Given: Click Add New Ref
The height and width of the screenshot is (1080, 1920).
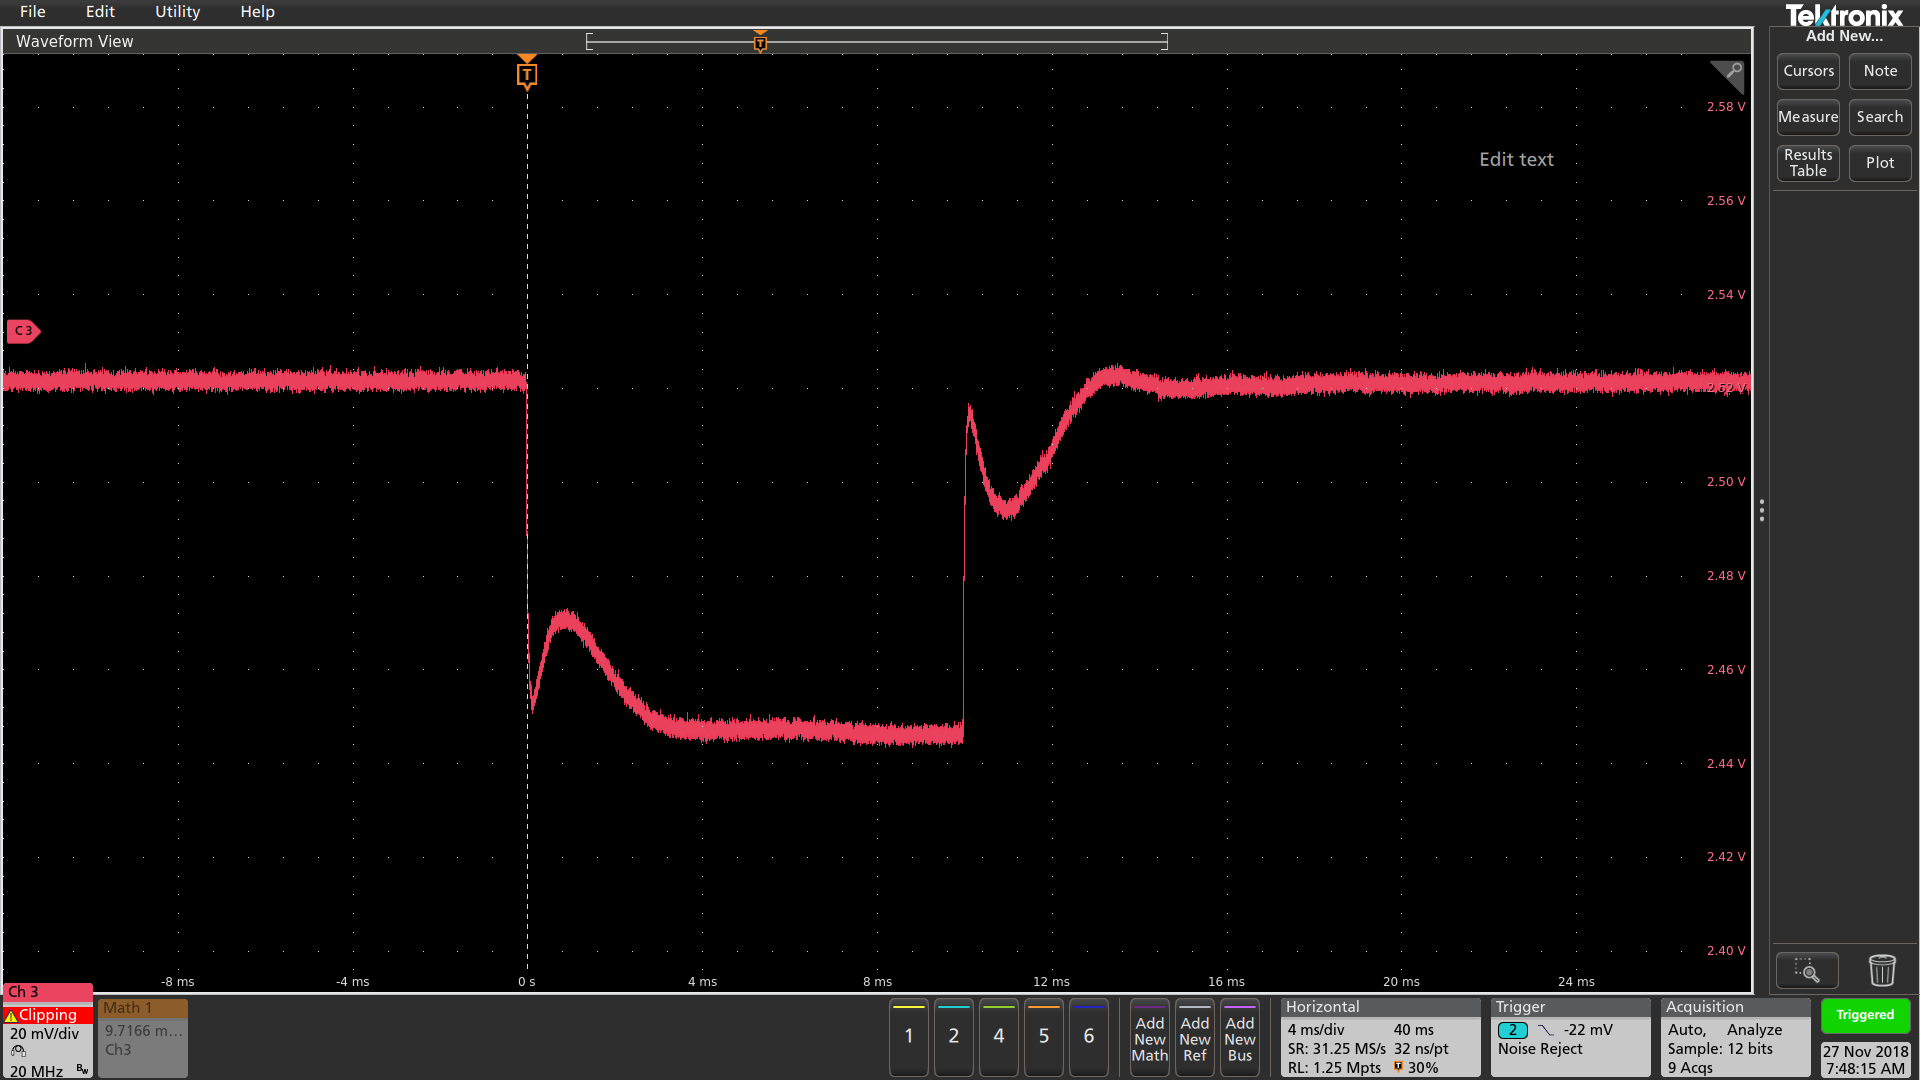Looking at the screenshot, I should (1195, 1038).
